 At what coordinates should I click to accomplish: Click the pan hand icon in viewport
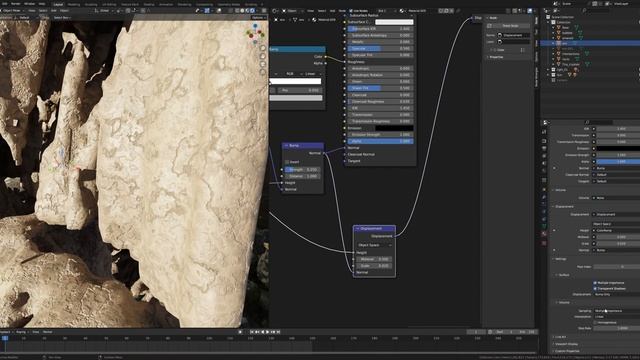[262, 56]
